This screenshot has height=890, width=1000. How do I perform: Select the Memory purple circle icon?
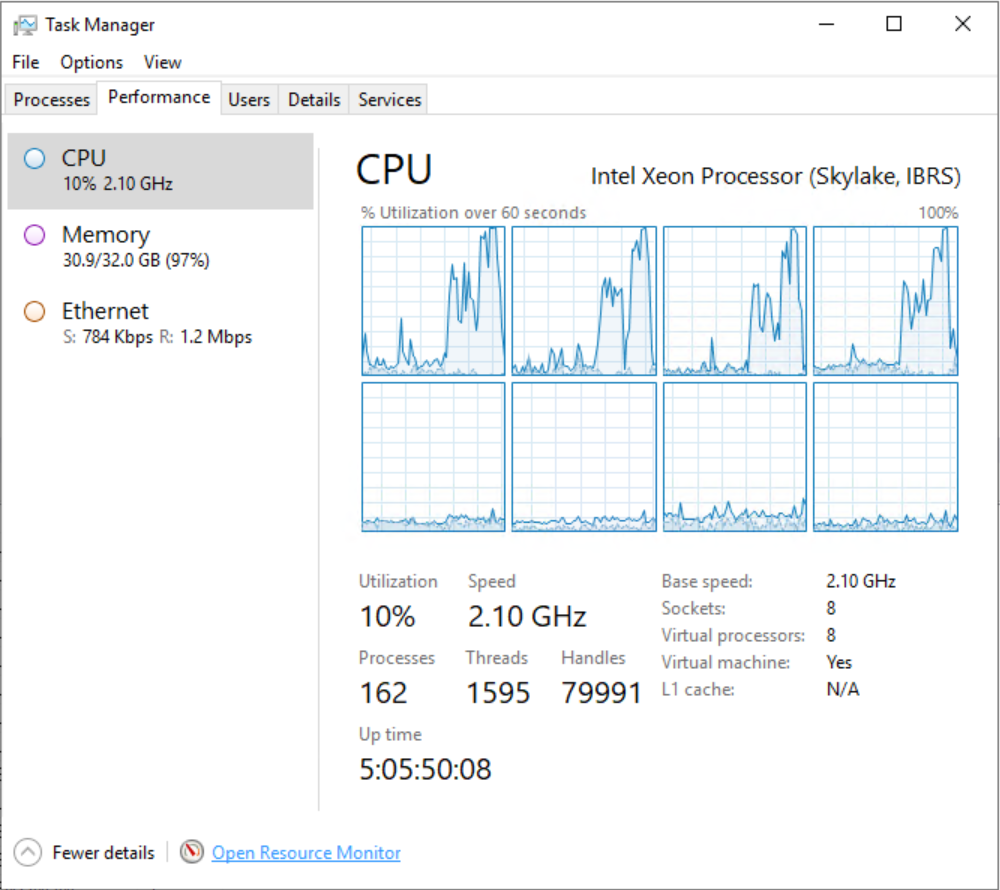34,235
